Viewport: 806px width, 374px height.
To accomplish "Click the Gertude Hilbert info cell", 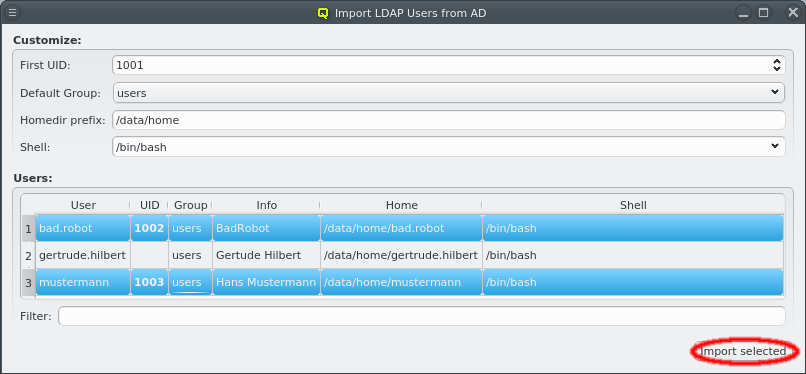I will point(266,255).
